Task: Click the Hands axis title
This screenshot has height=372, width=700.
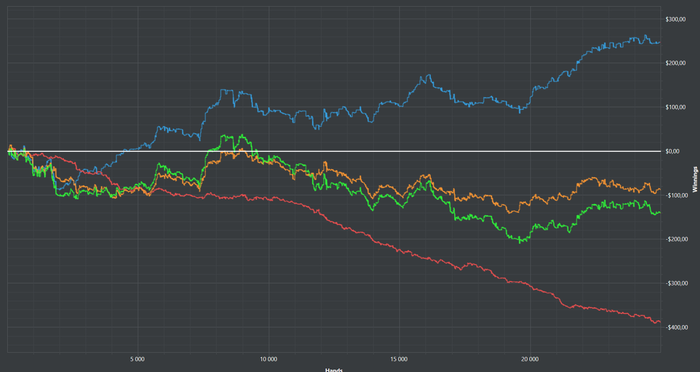Action: [x=334, y=370]
